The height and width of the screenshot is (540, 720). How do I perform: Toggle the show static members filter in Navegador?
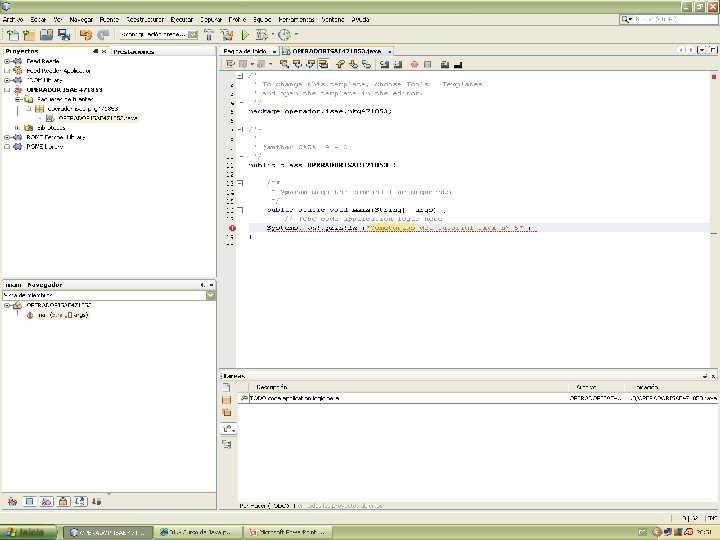(x=45, y=501)
